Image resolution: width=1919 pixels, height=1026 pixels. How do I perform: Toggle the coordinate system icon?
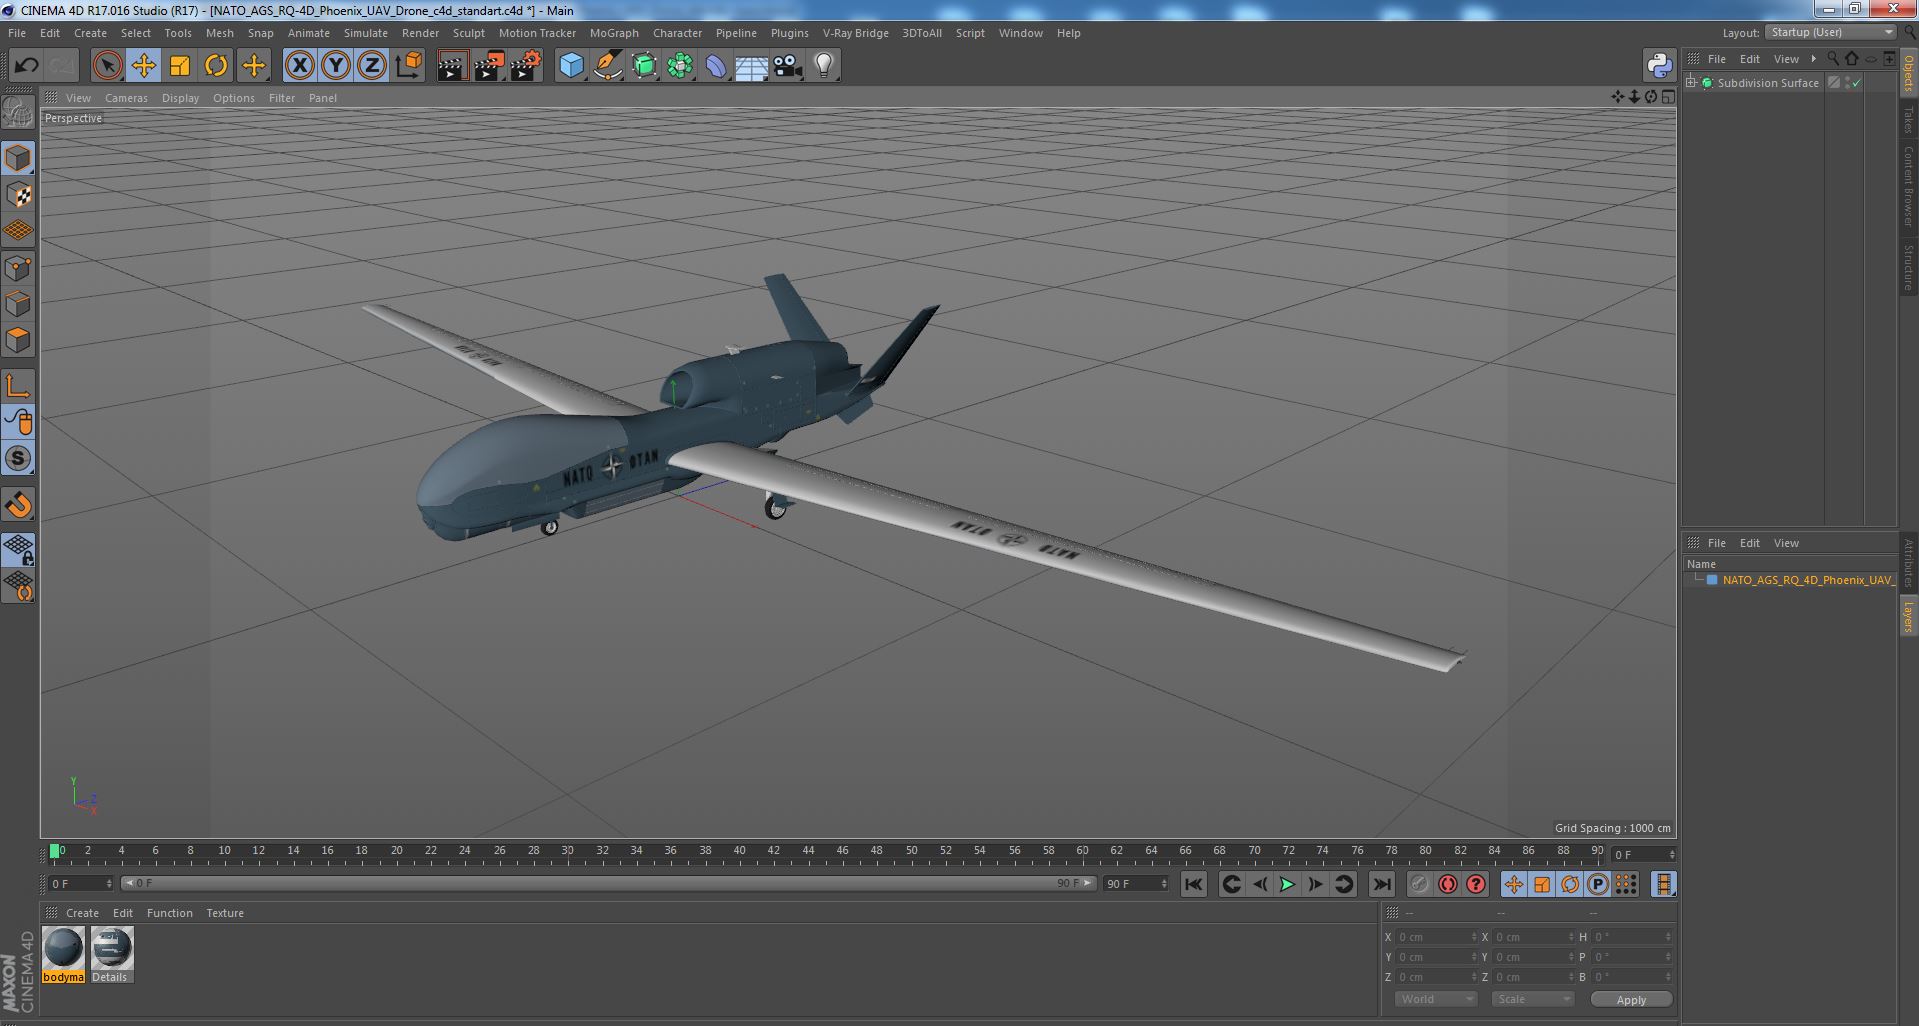[x=408, y=66]
